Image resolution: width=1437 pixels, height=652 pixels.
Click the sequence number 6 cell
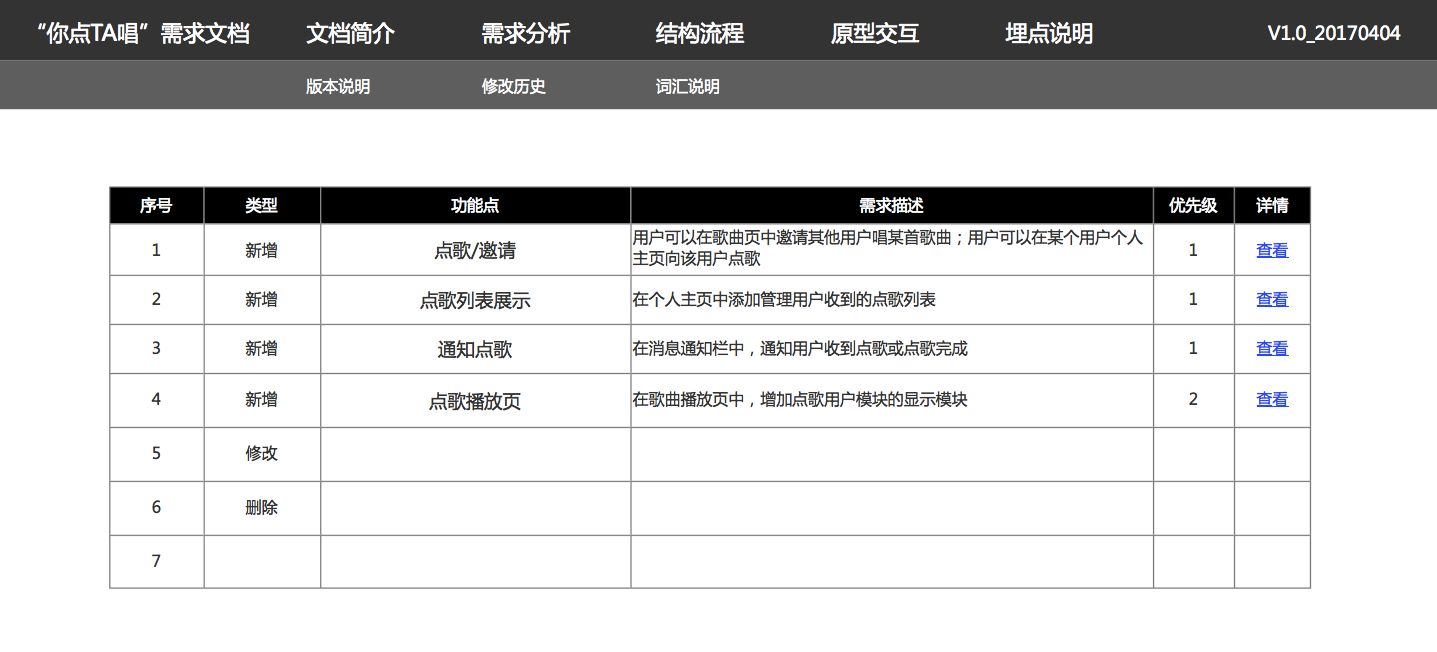click(x=156, y=507)
